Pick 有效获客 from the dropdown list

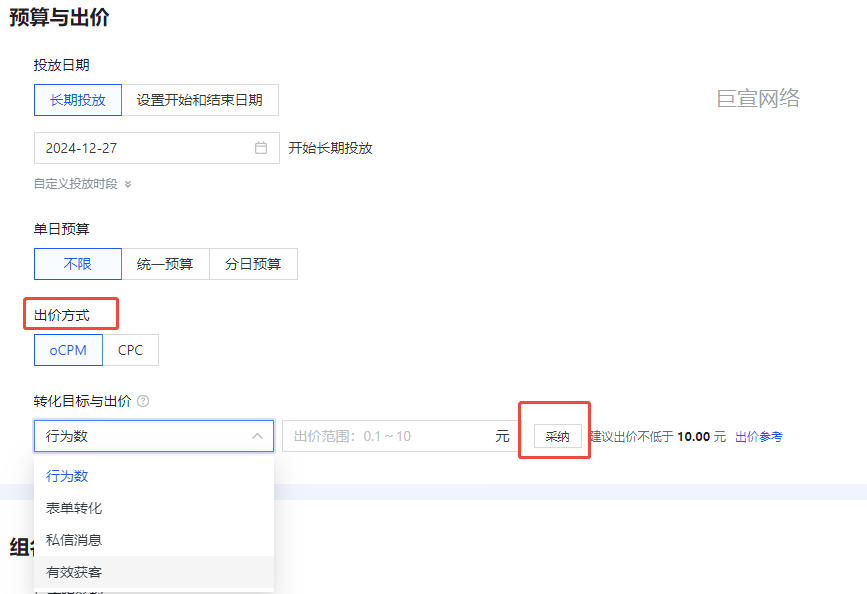coord(154,572)
